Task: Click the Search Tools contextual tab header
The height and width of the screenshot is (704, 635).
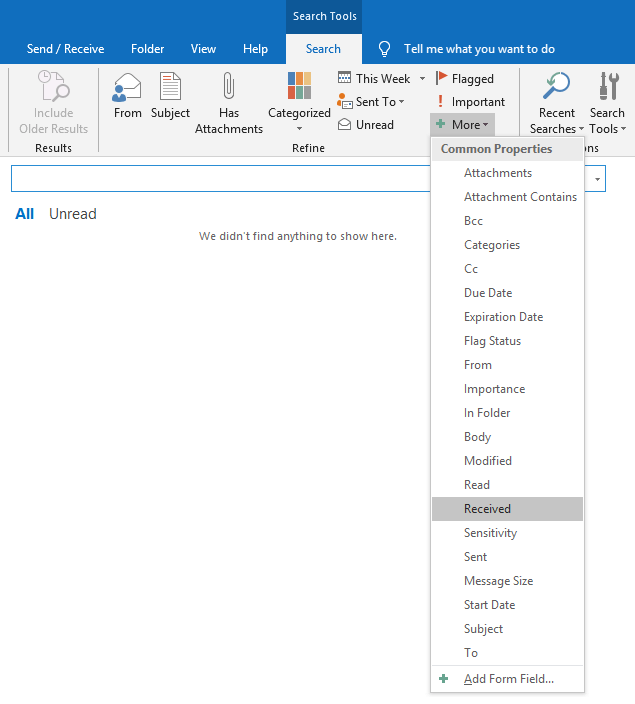Action: click(x=324, y=16)
